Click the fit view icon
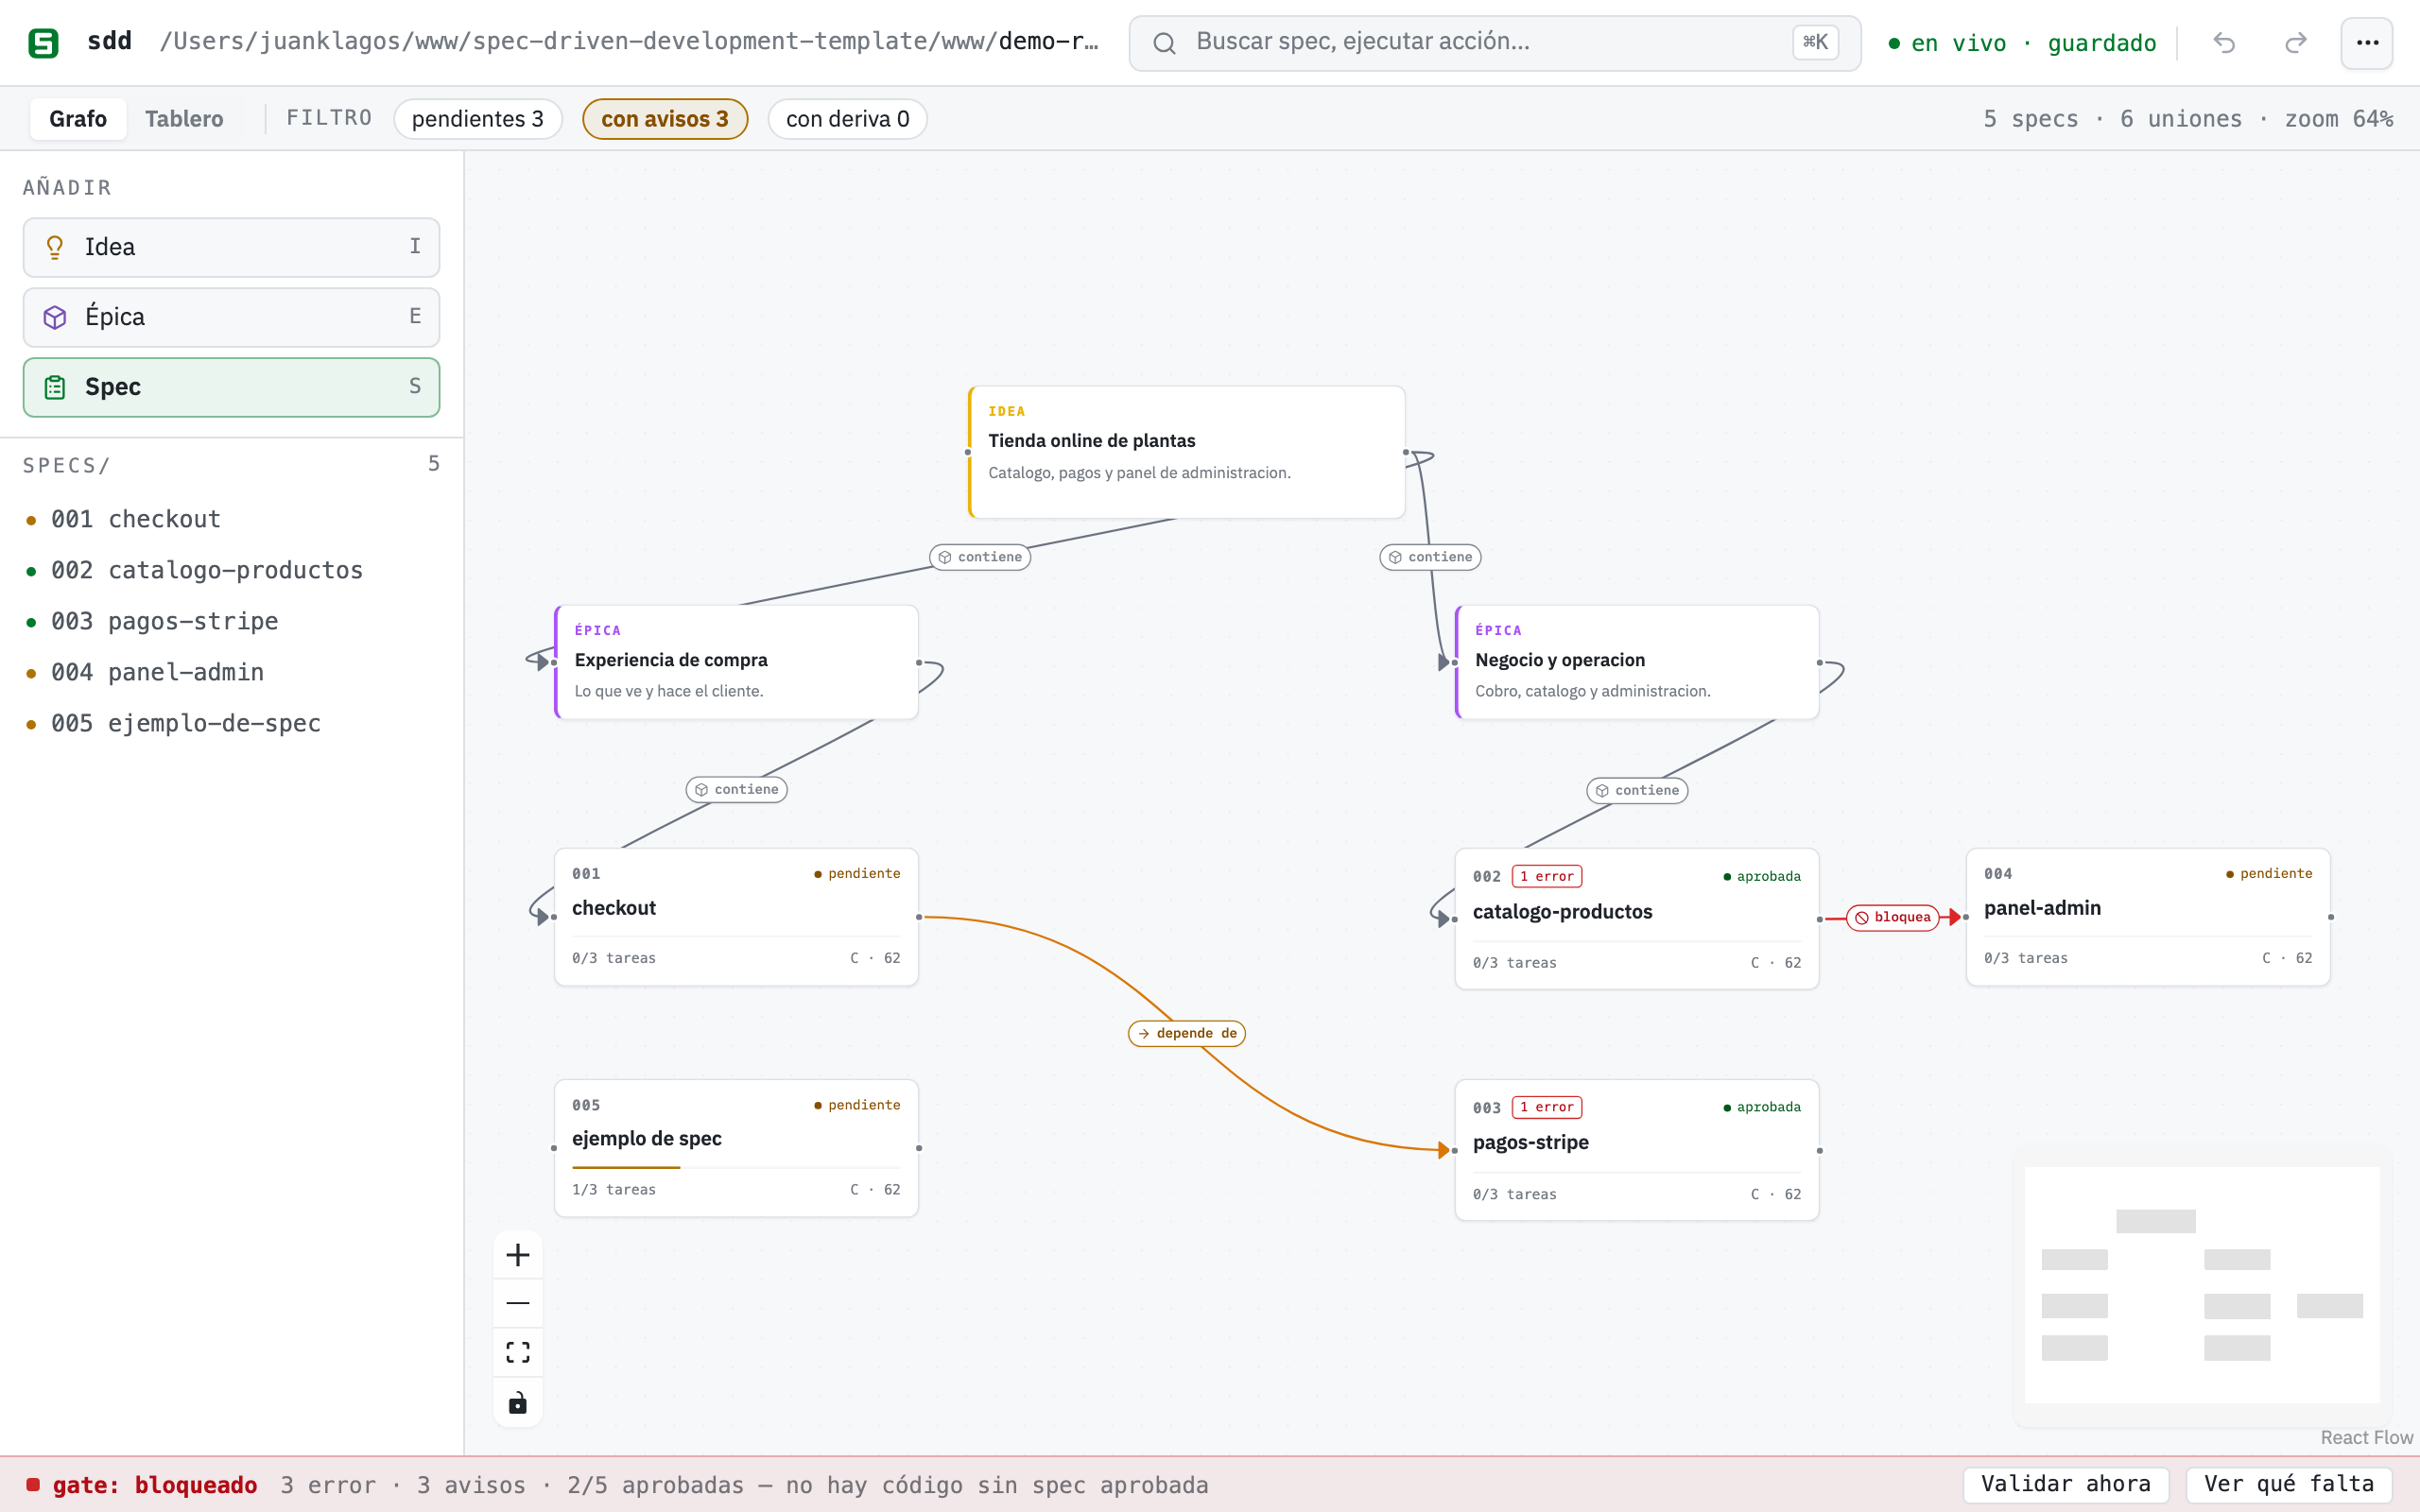This screenshot has width=2420, height=1512. [x=518, y=1352]
